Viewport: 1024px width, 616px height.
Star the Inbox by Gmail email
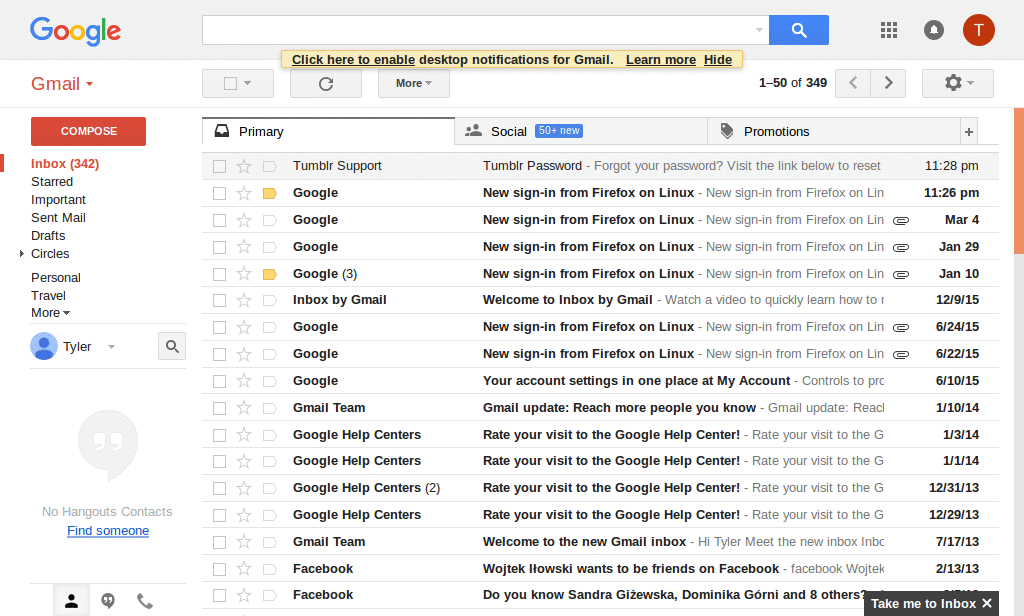244,300
